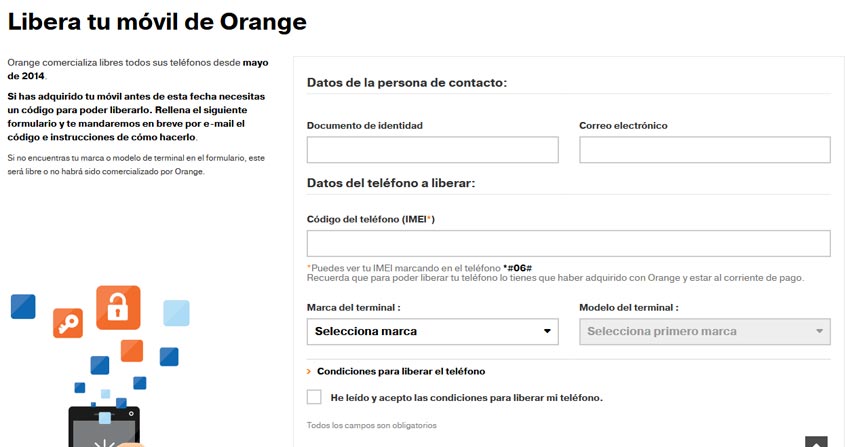Click the 'Recuerda que para poder liberar' note
Image resolution: width=850 pixels, height=447 pixels.
(555, 278)
